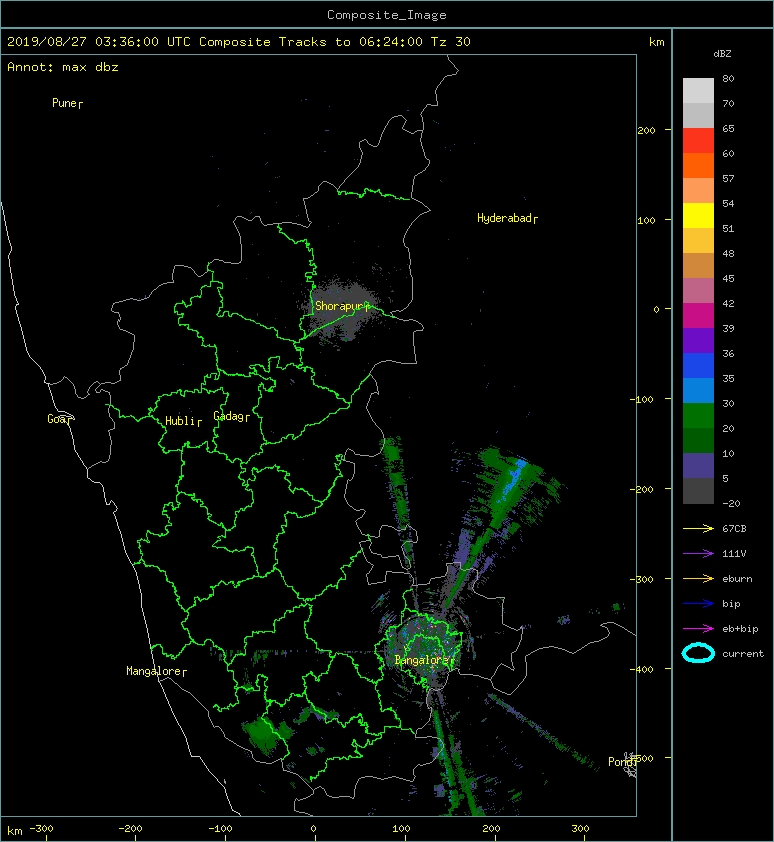Image resolution: width=774 pixels, height=842 pixels.
Task: Click the 'Gadag' city label
Action: (229, 416)
